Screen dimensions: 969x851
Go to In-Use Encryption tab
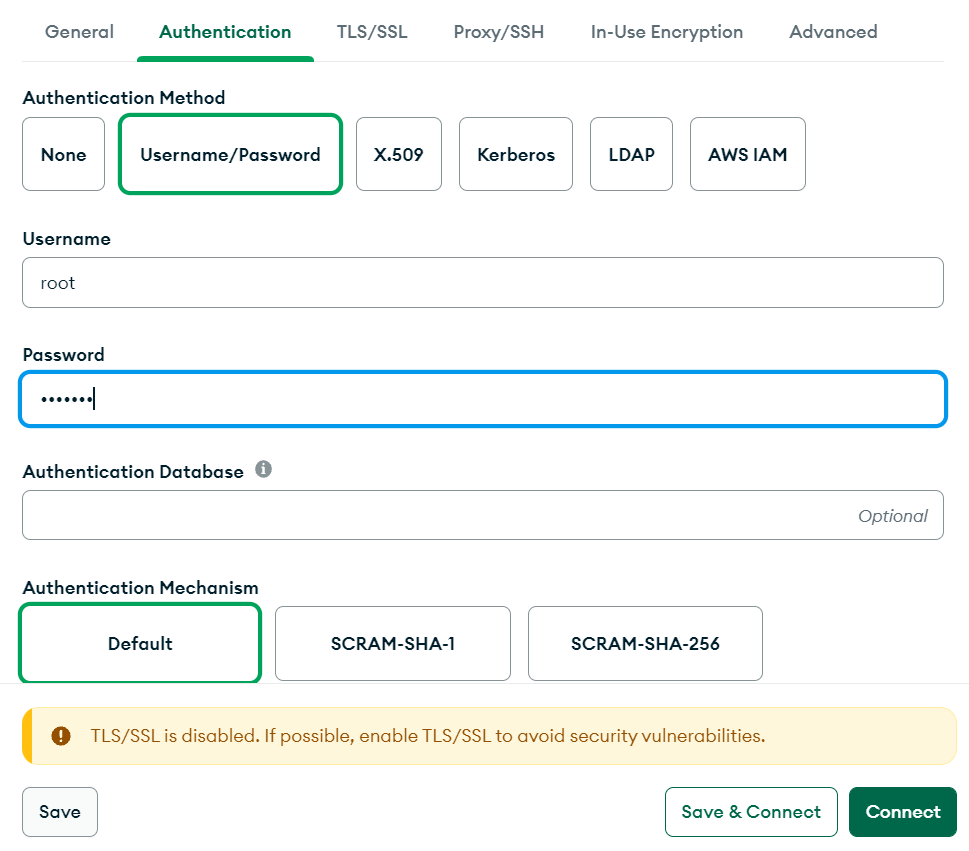[x=667, y=32]
